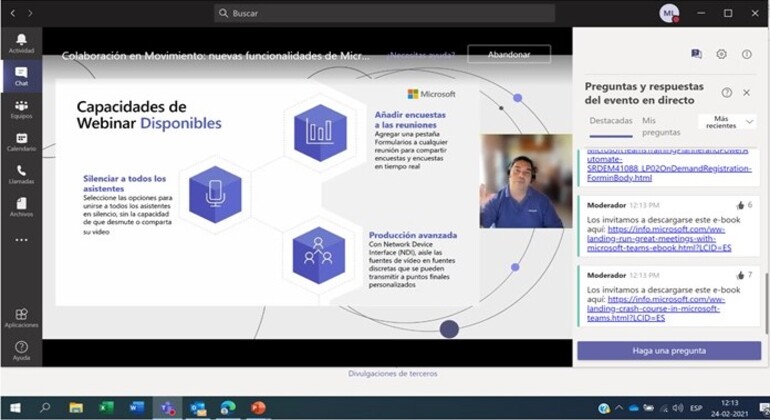This screenshot has width=770, height=420.
Task: Open Microsoft Teams taskbar icon
Action: [x=167, y=408]
